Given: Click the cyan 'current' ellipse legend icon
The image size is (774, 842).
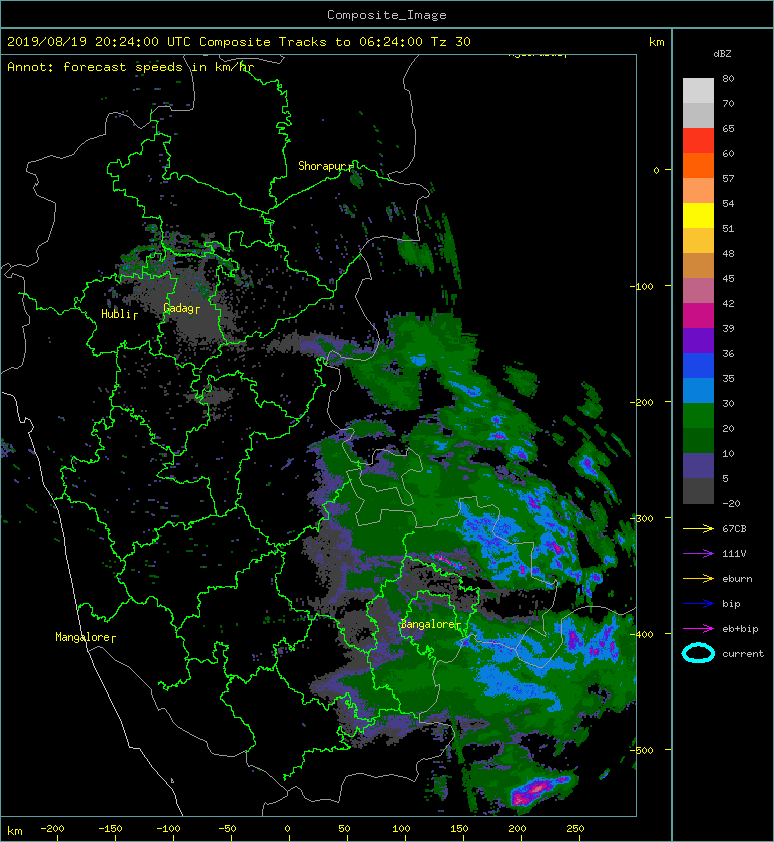Looking at the screenshot, I should pos(698,653).
